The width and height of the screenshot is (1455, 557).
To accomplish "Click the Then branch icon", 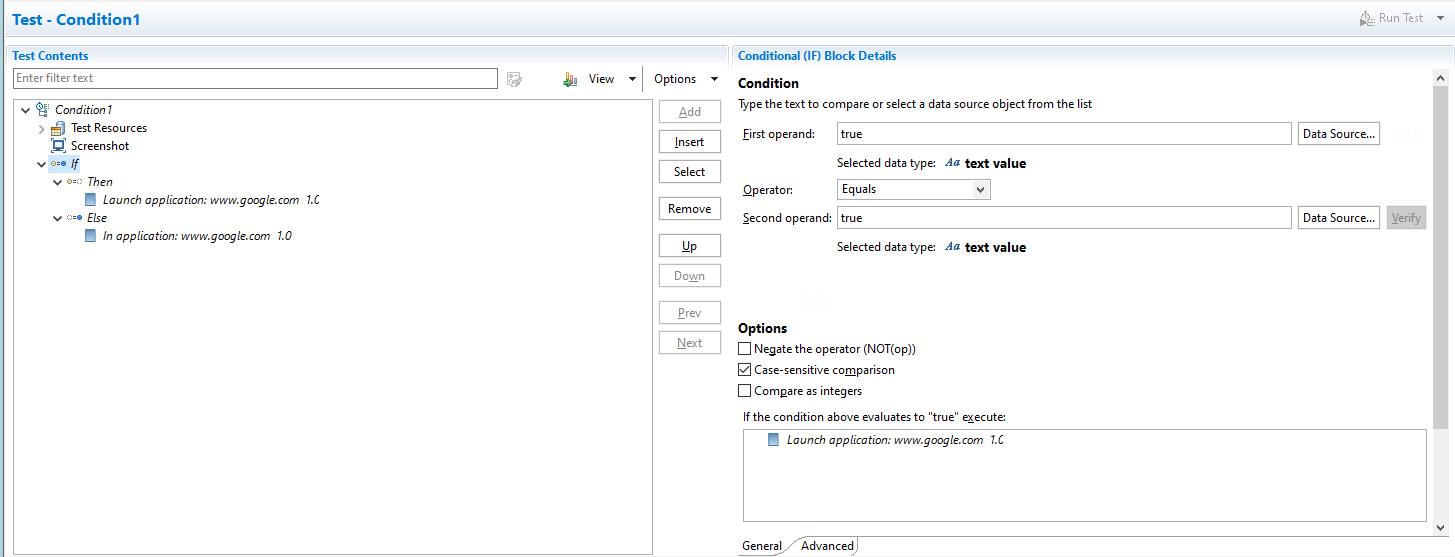I will point(74,182).
